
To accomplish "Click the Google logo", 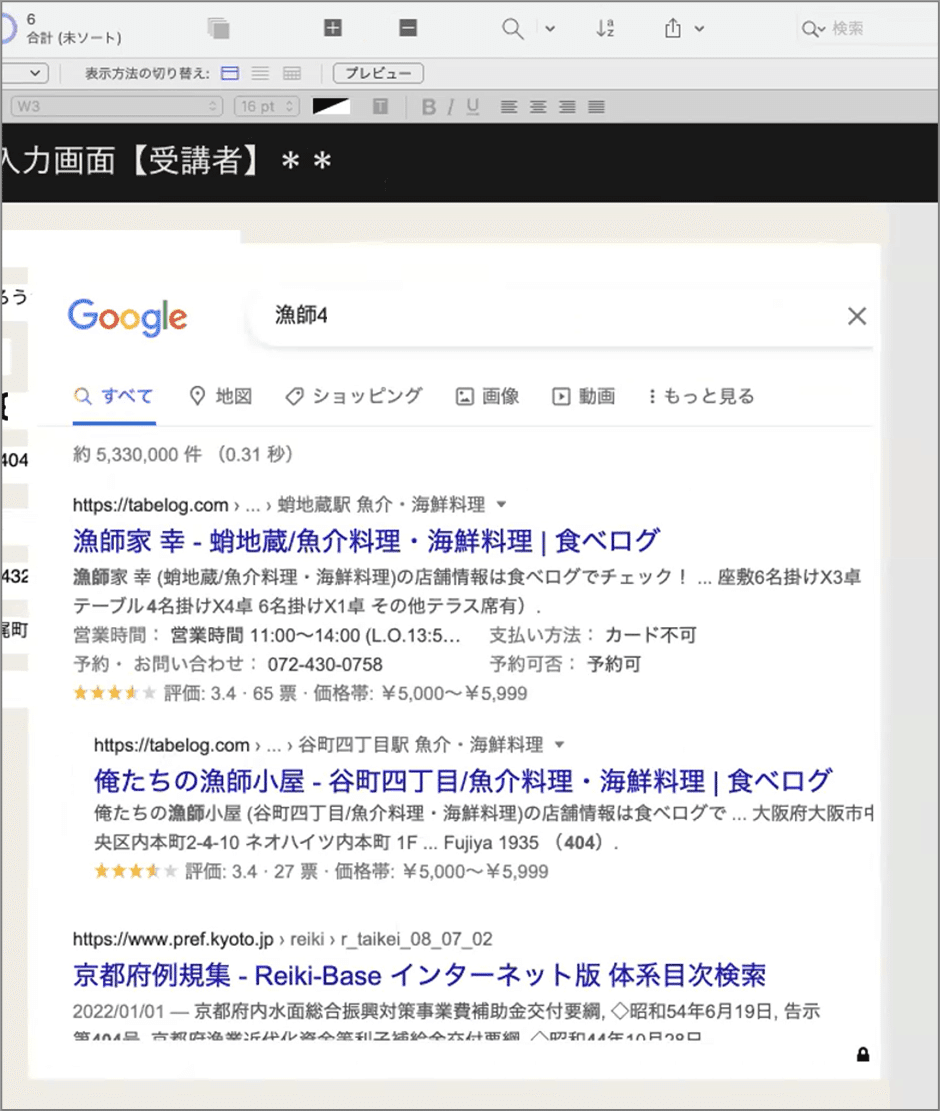I will [128, 317].
